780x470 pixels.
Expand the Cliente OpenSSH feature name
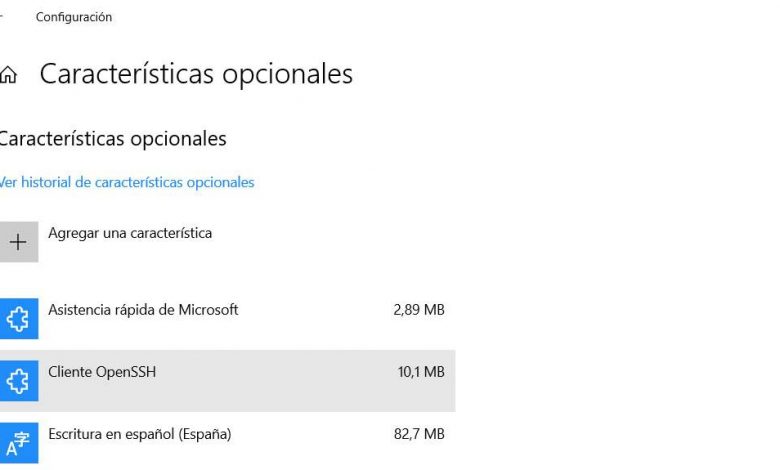(102, 372)
